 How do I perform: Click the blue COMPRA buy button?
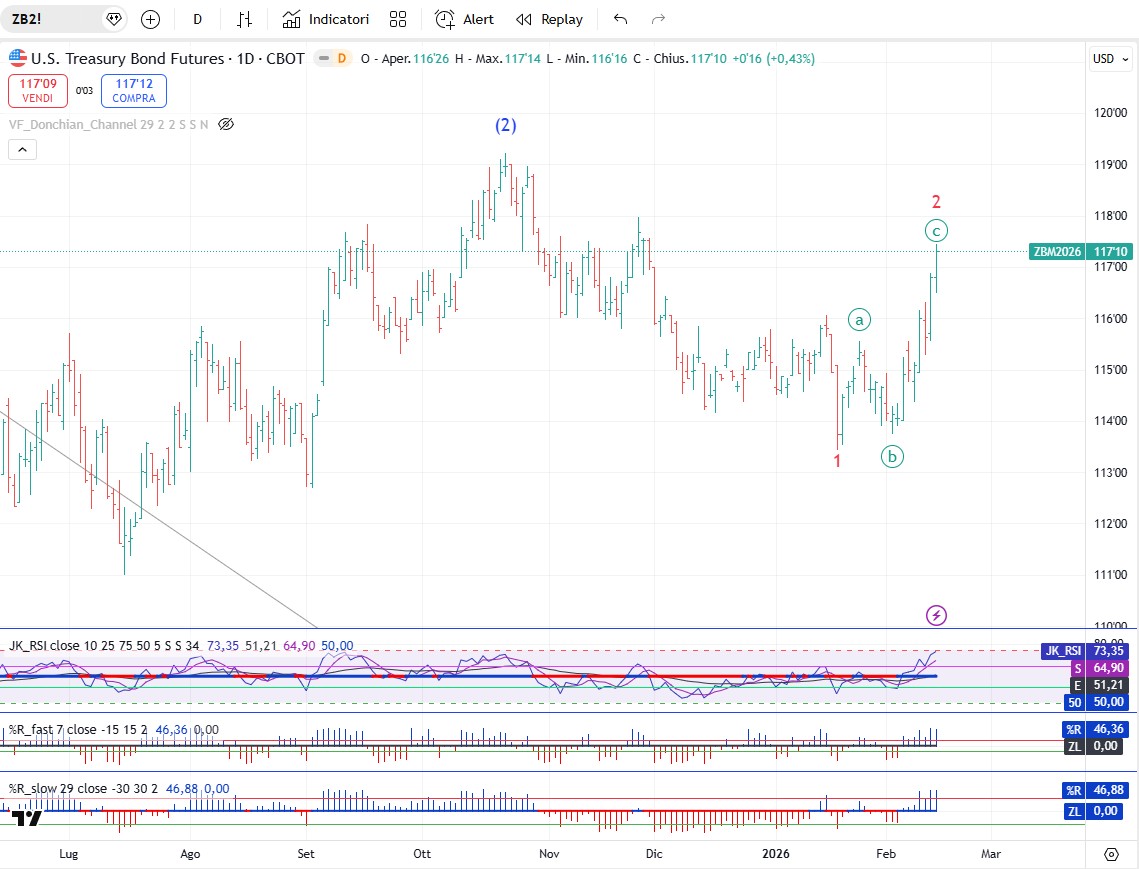134,91
